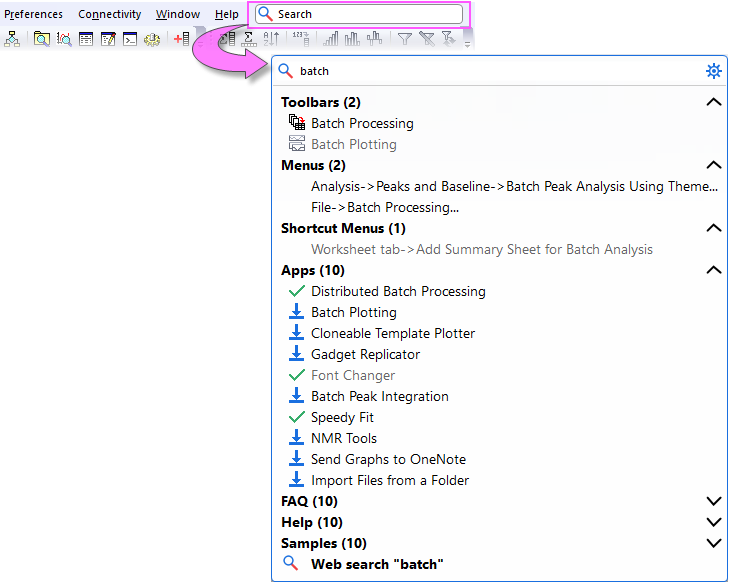Viewport: 729px width, 584px height.
Task: Expand the Samples (10) results section
Action: point(714,543)
